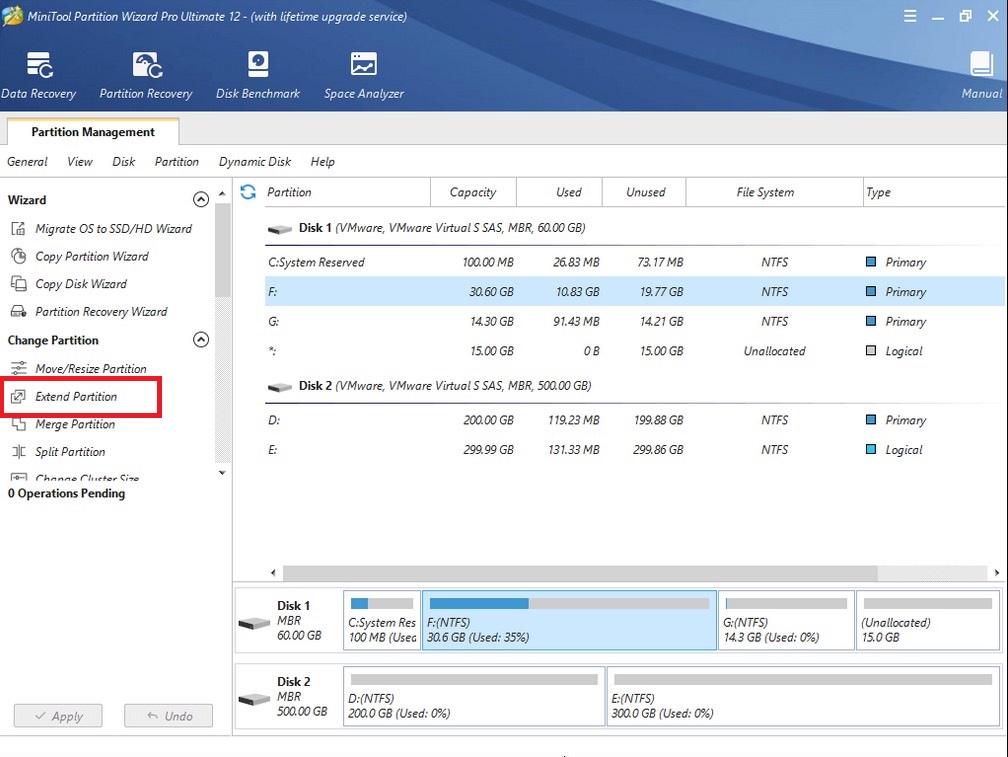The image size is (1008, 757).
Task: Select F:(NTFS) block in disk map
Action: click(569, 620)
